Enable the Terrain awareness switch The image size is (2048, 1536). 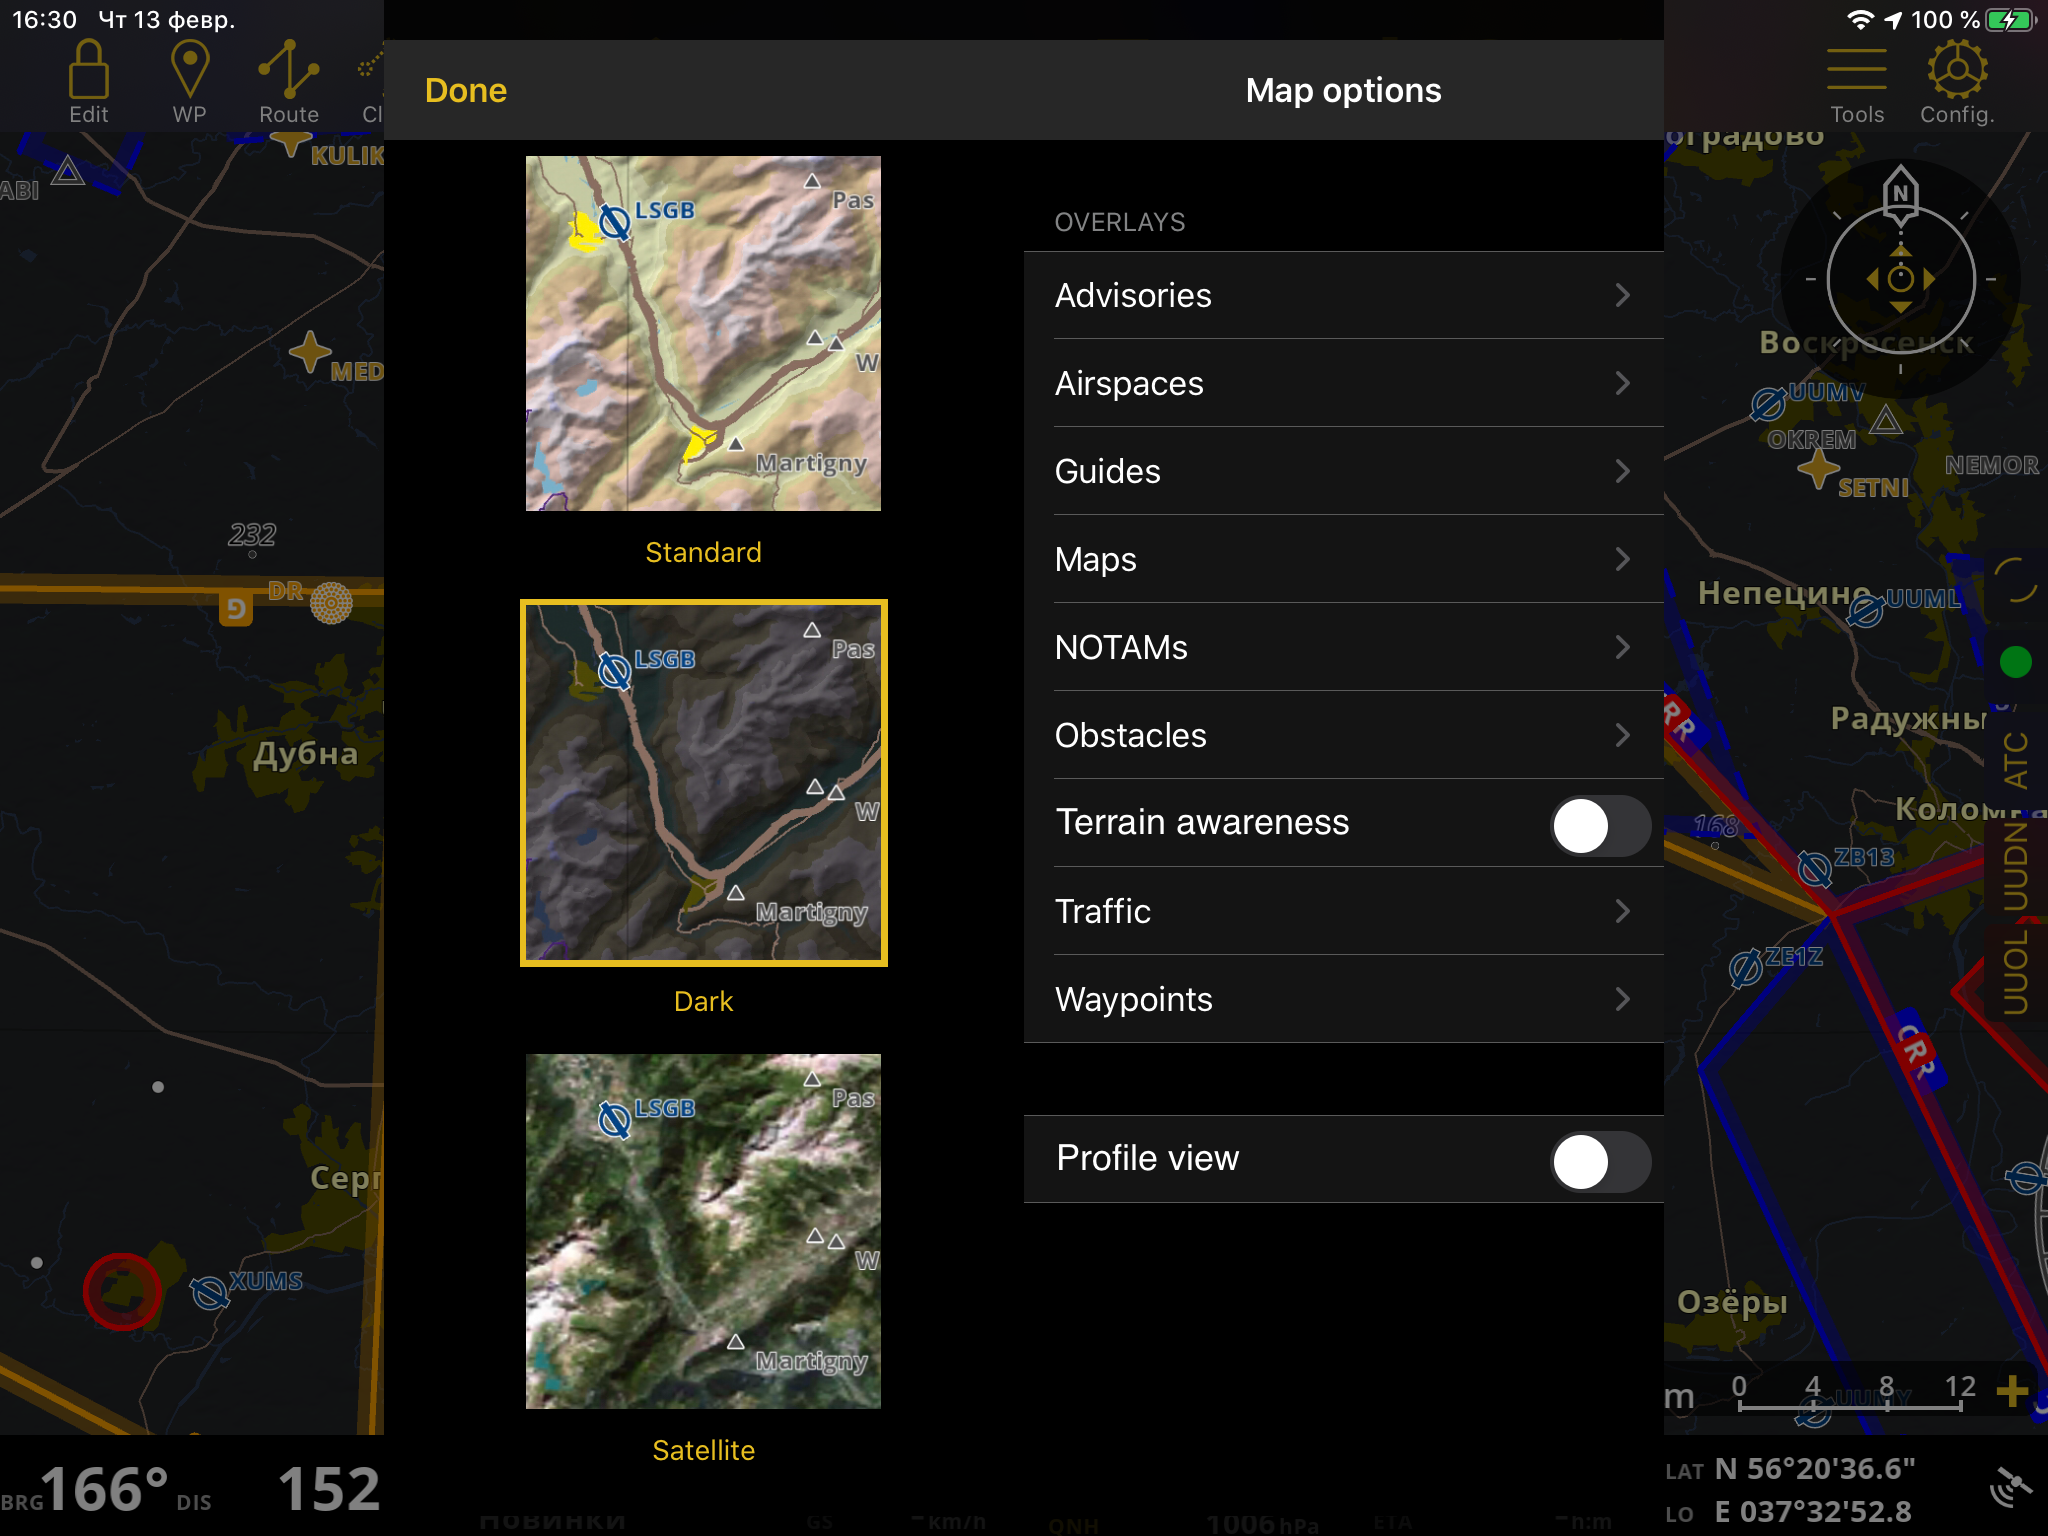(x=1599, y=825)
